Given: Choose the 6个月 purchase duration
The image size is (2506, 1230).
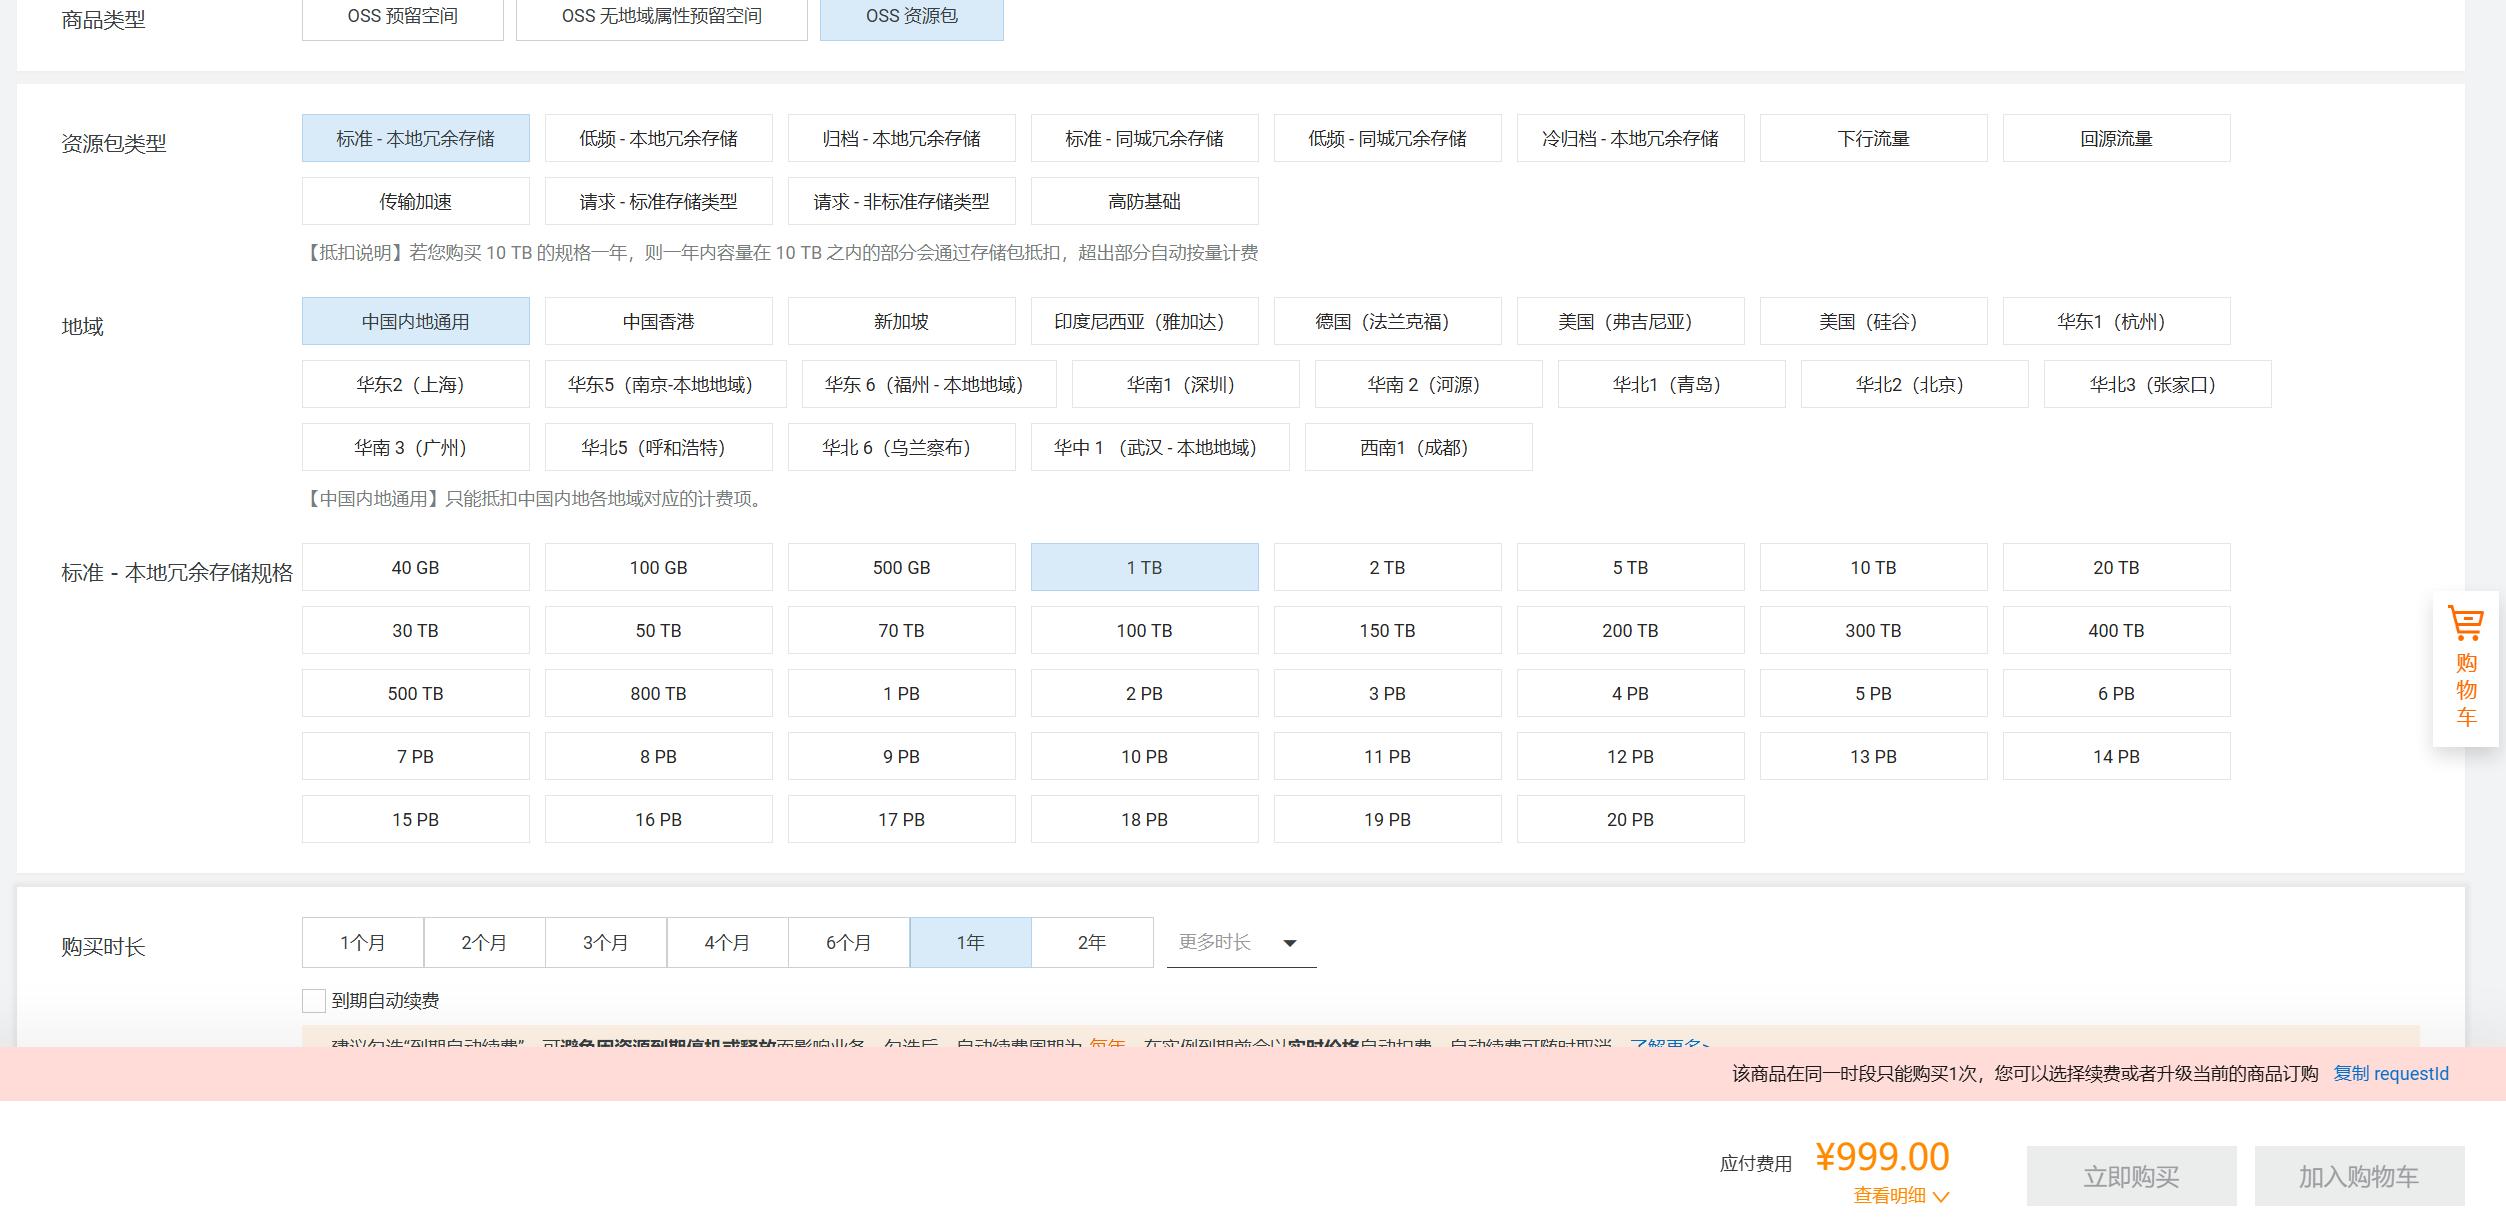Looking at the screenshot, I should pos(848,943).
